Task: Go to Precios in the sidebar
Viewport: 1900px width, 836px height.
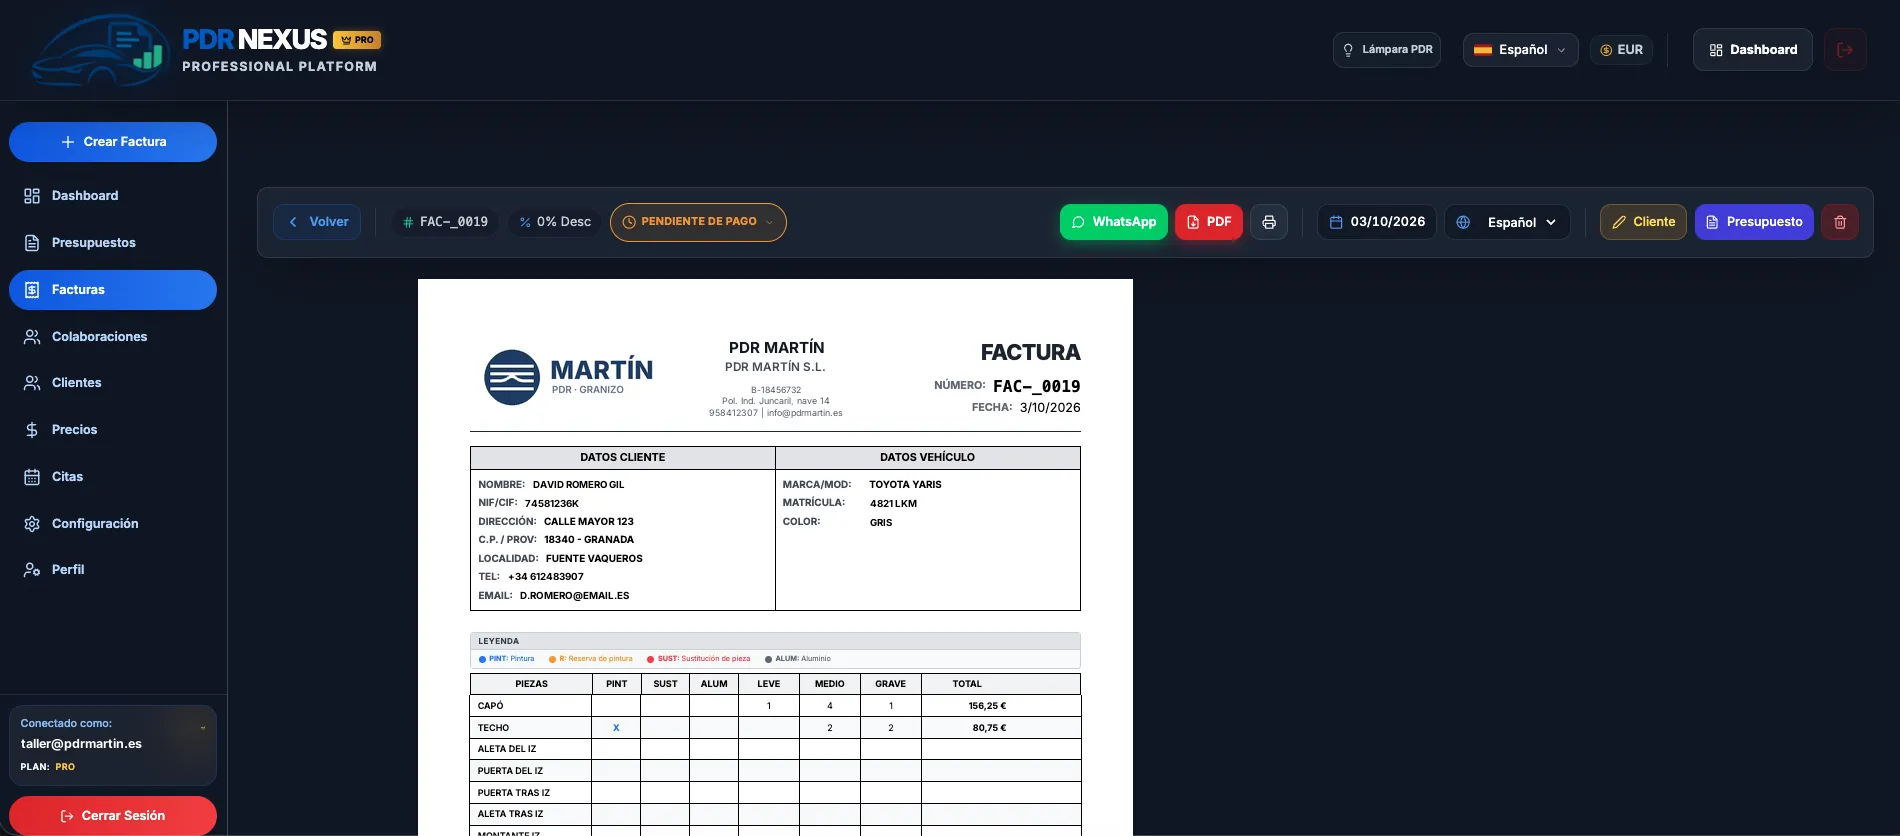Action: (113, 430)
